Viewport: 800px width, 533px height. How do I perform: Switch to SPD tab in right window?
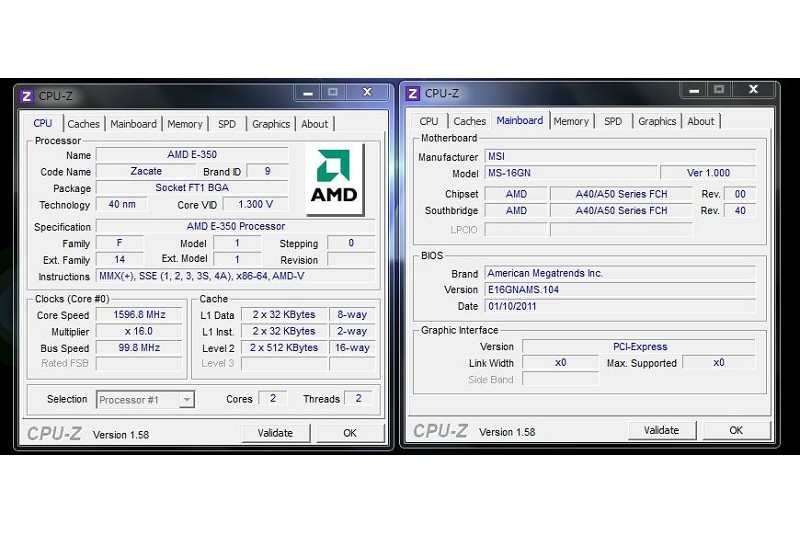(613, 121)
